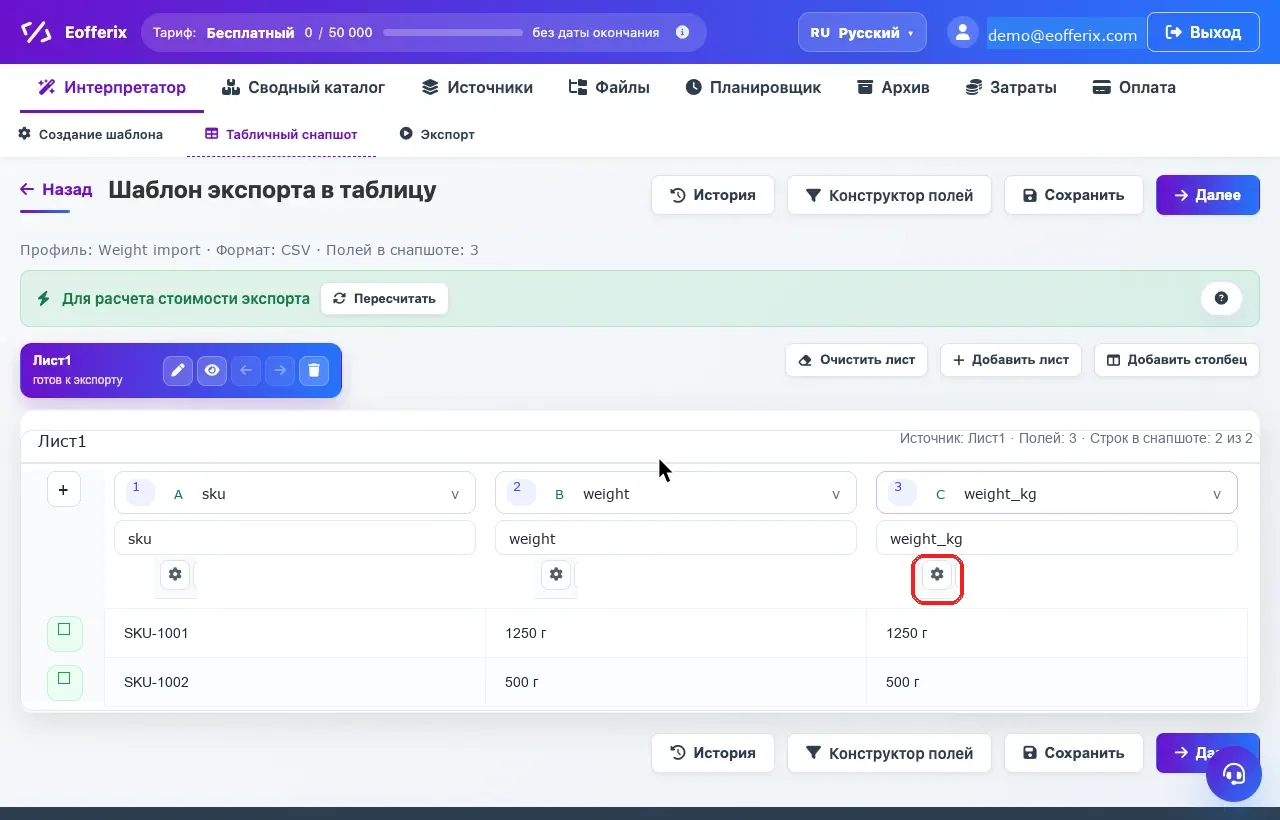Select the Экспорт sub-tab
Viewport: 1280px width, 820px height.
point(437,134)
